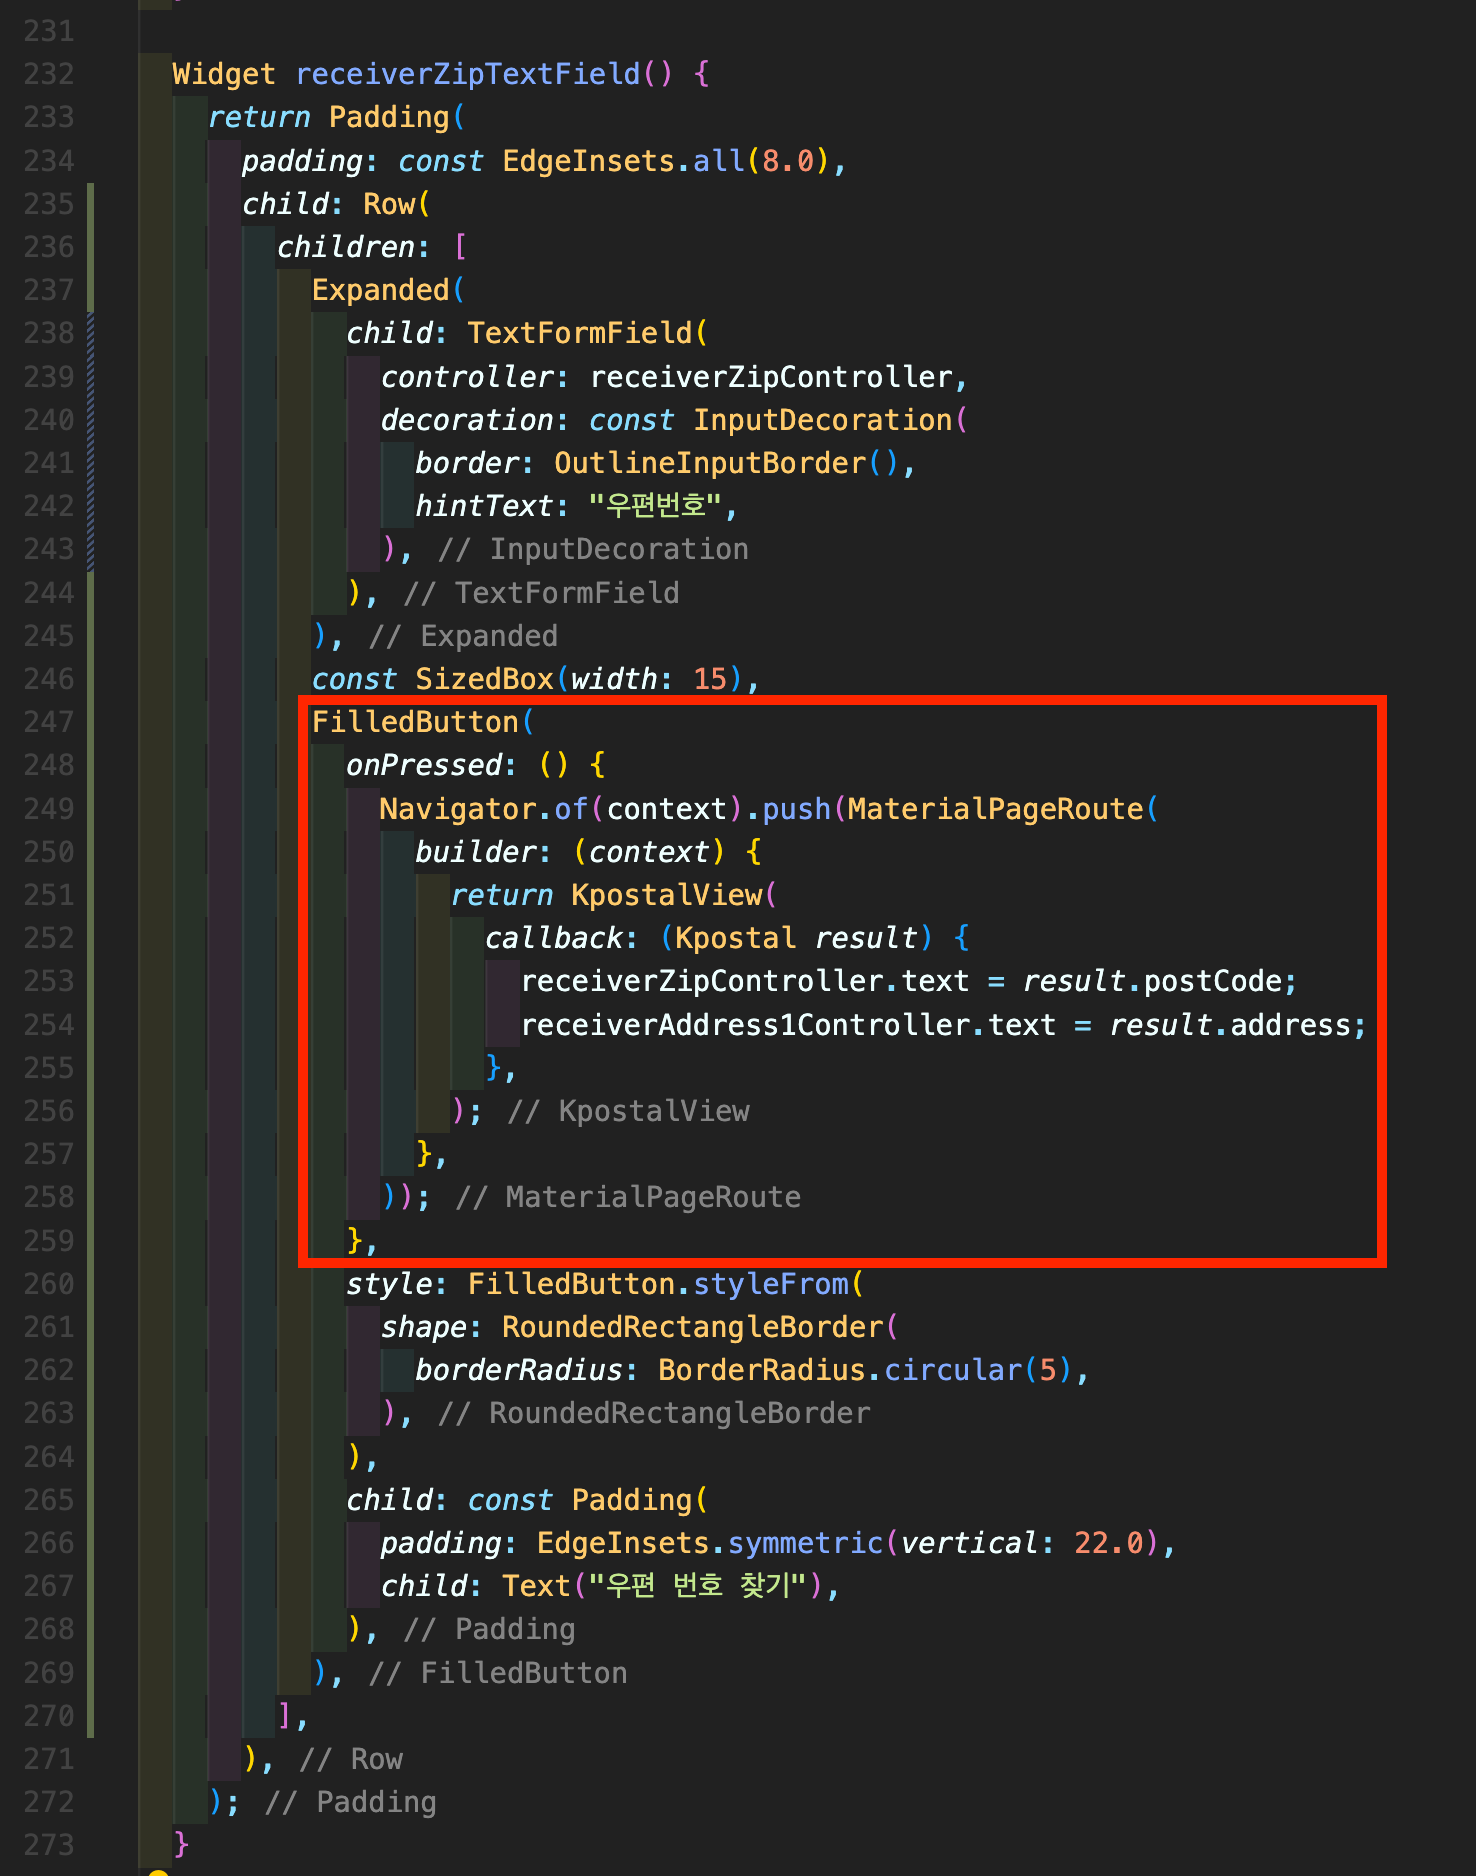Click the width parameter of SizedBox
1476x1876 pixels.
[614, 679]
